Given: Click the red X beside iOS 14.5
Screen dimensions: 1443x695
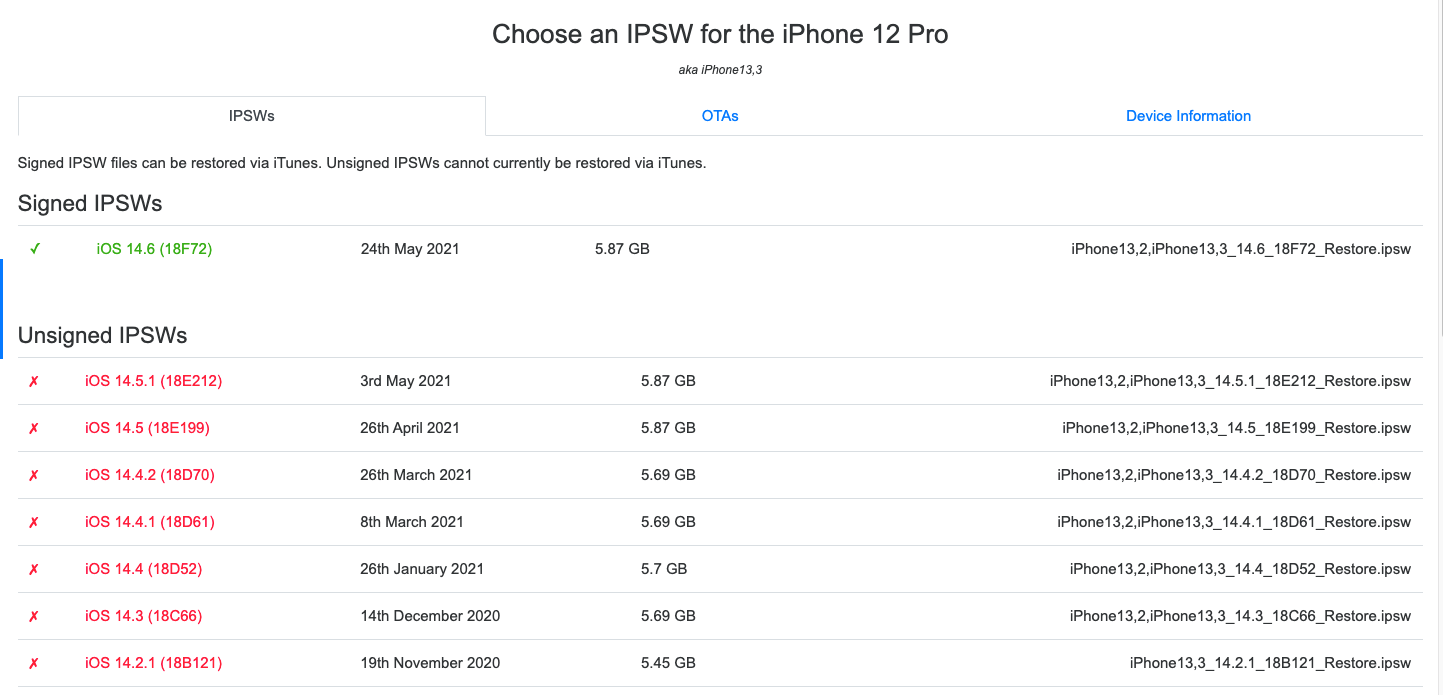Looking at the screenshot, I should [33, 428].
